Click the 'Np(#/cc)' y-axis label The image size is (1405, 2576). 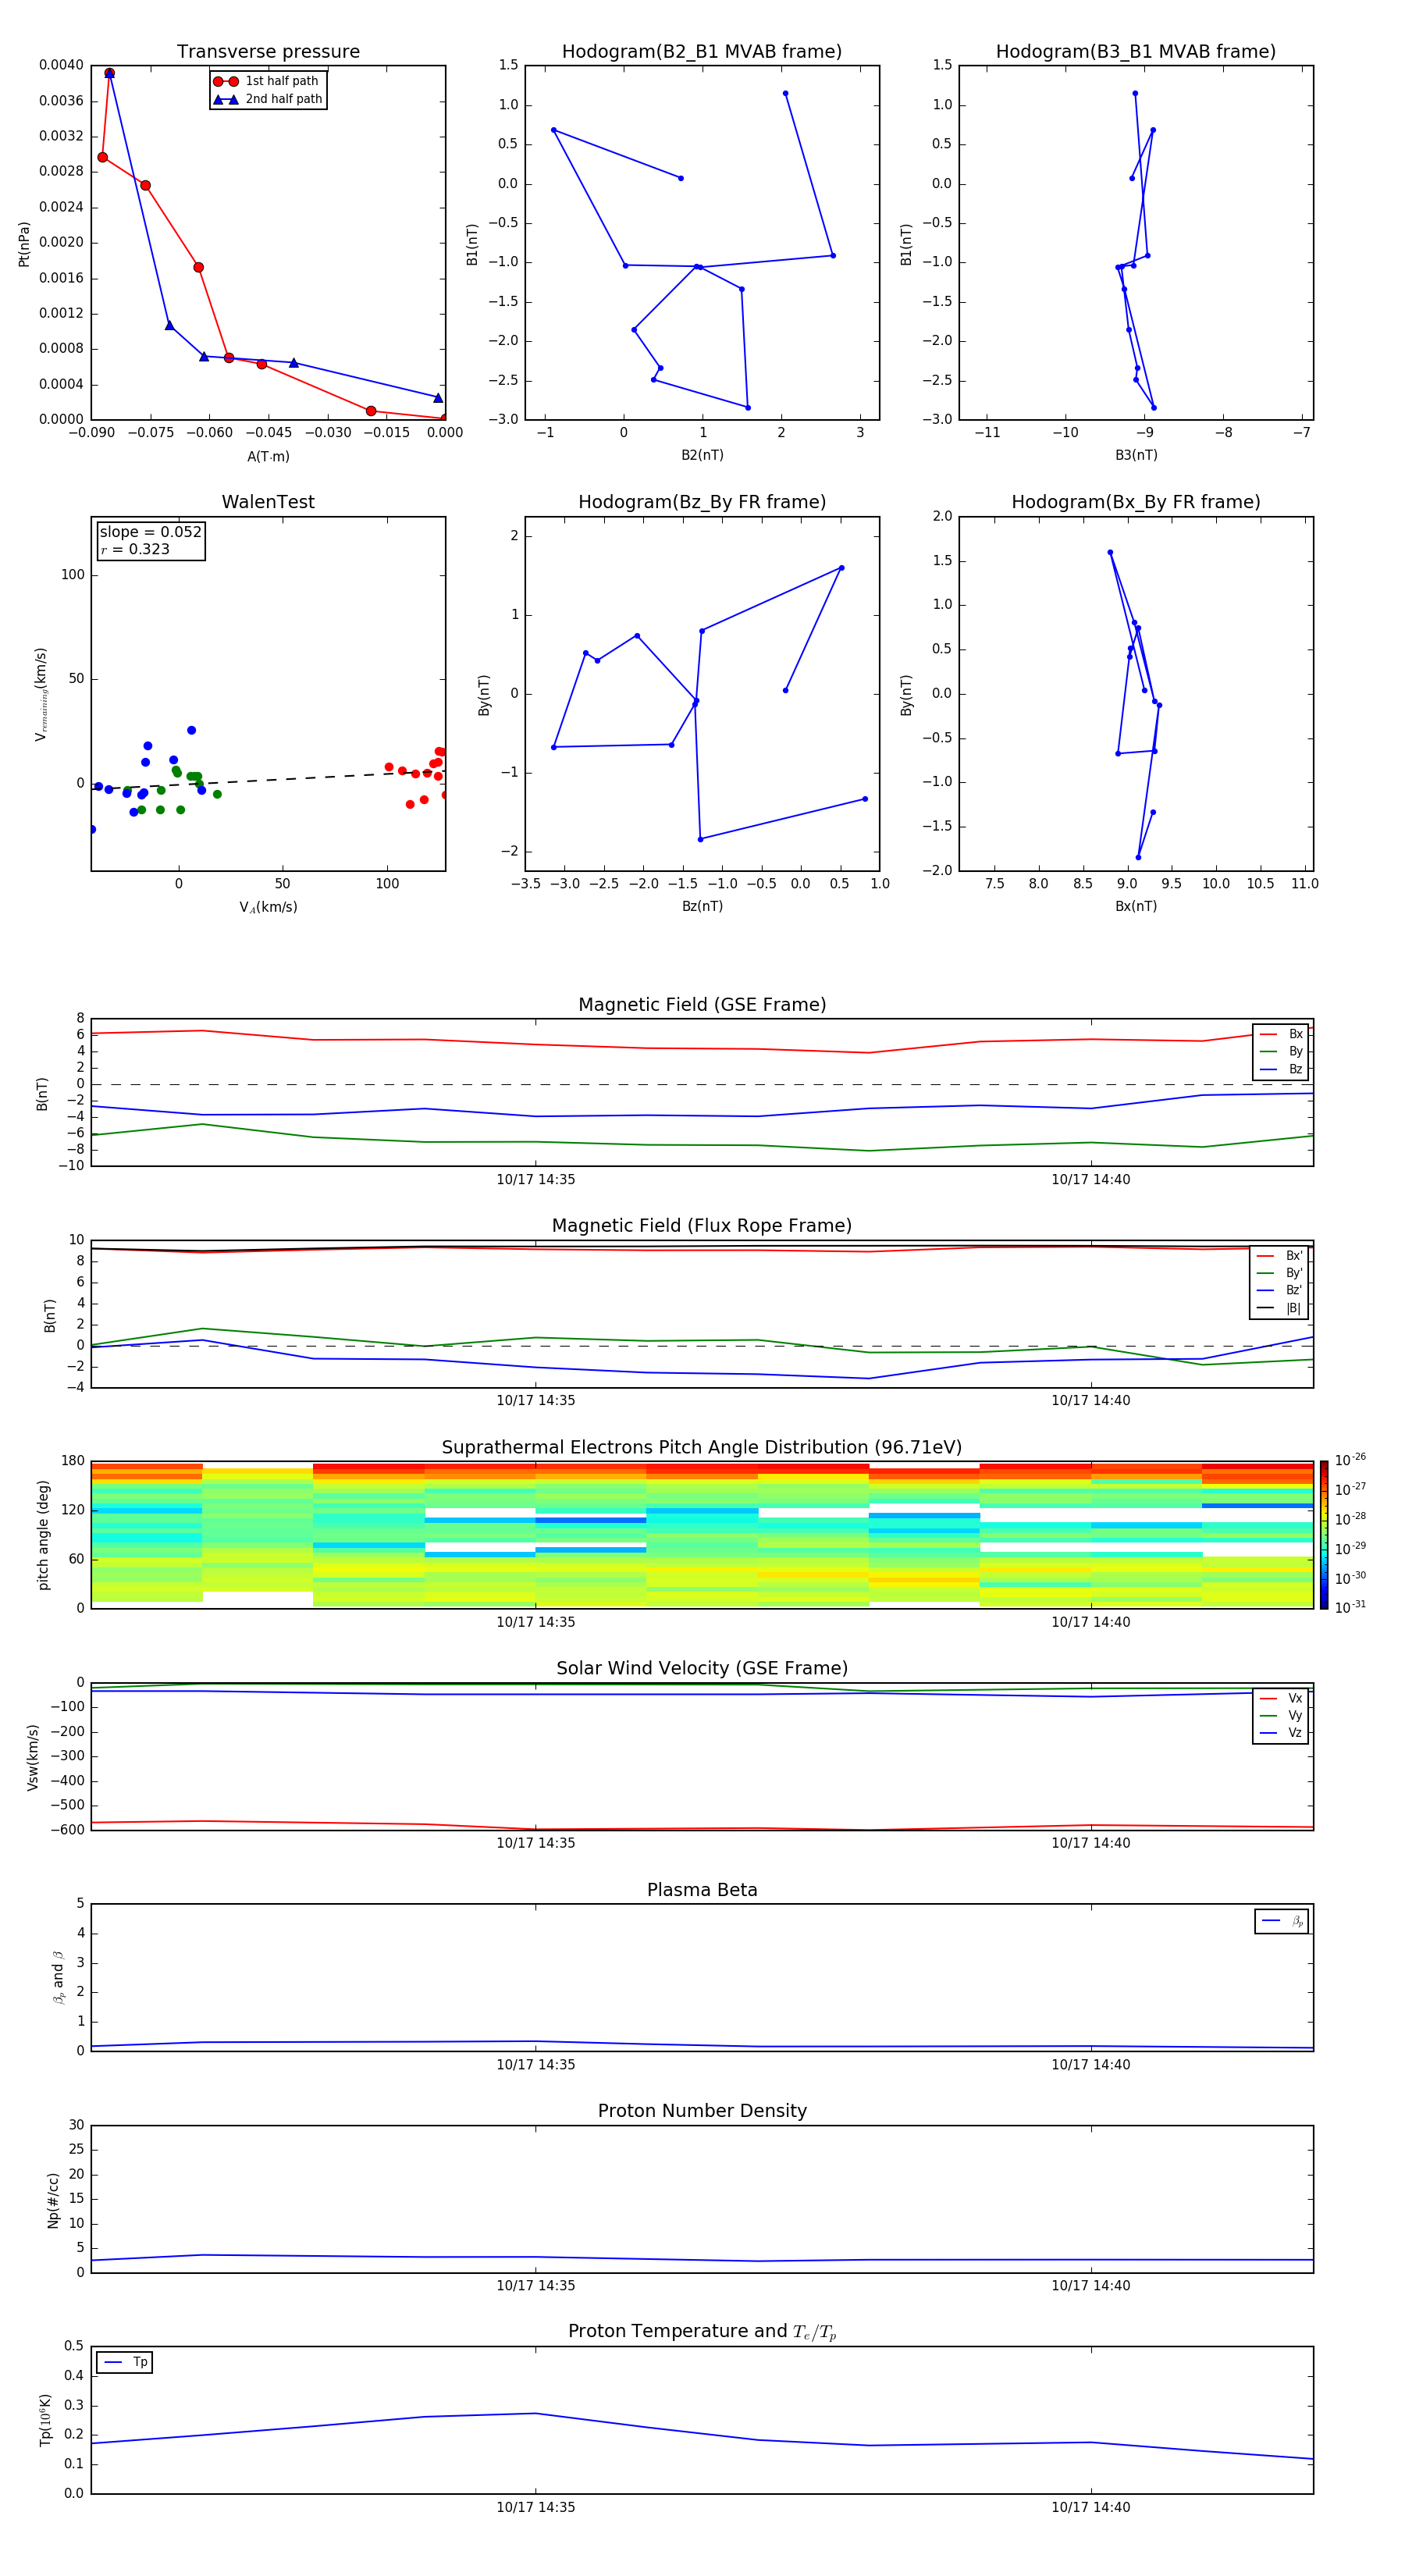click(x=53, y=2200)
